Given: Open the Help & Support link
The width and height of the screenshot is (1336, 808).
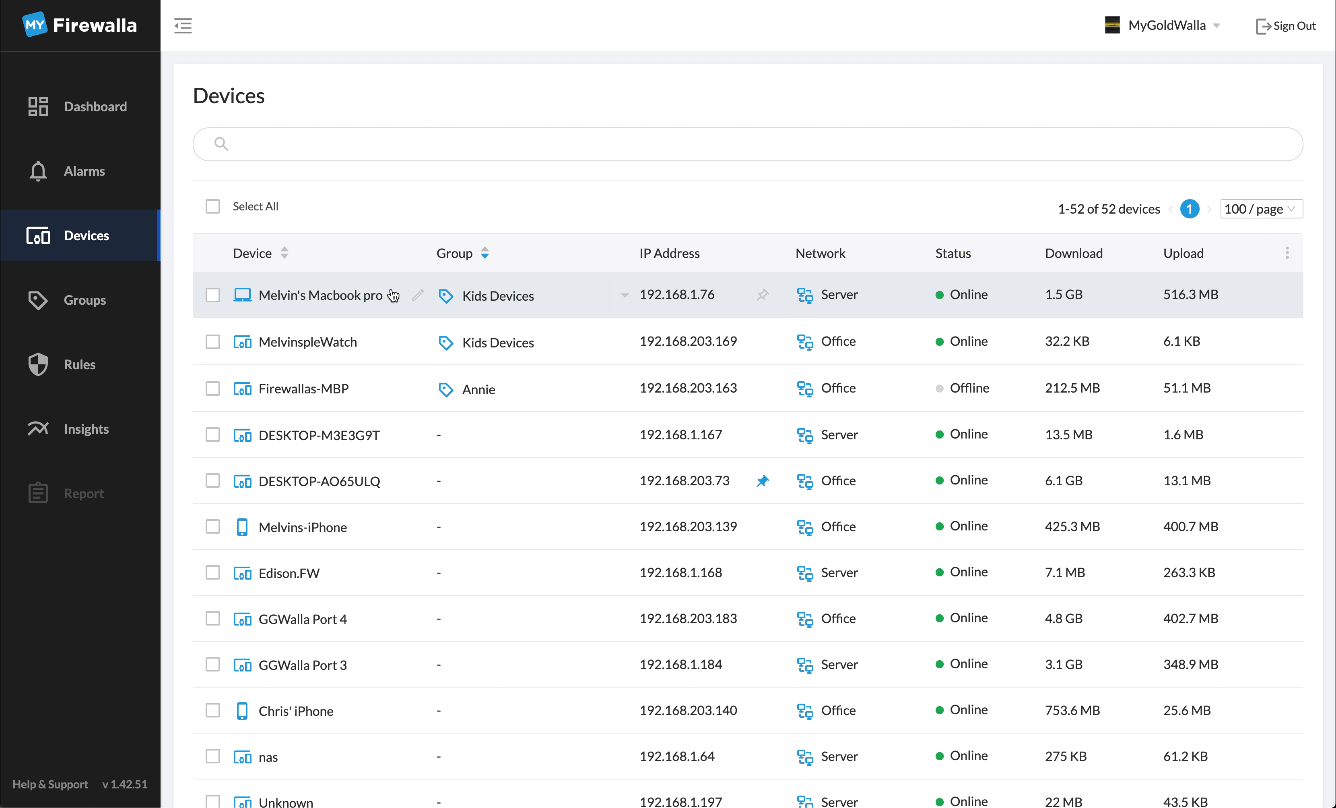Looking at the screenshot, I should coord(50,784).
